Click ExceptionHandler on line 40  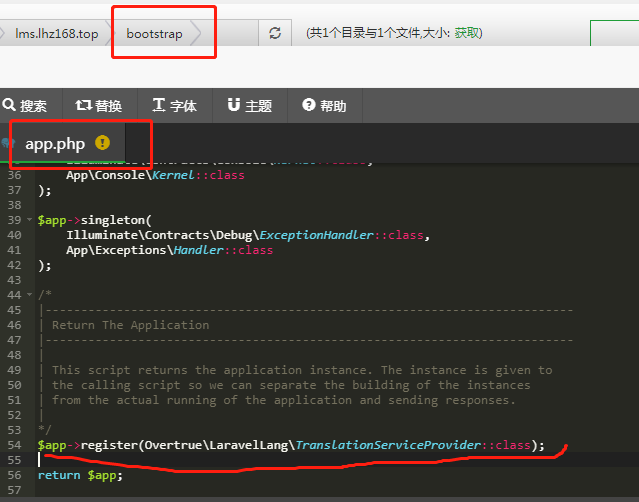pyautogui.click(x=316, y=235)
